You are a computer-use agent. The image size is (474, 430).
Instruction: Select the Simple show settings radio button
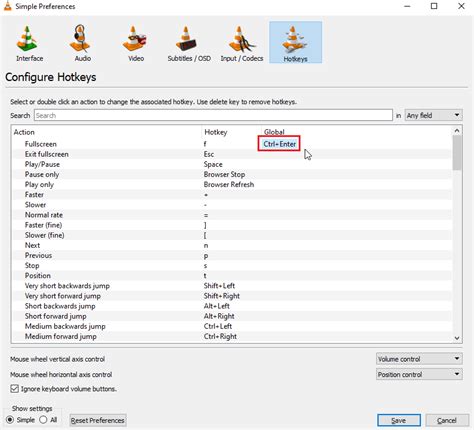click(x=10, y=420)
